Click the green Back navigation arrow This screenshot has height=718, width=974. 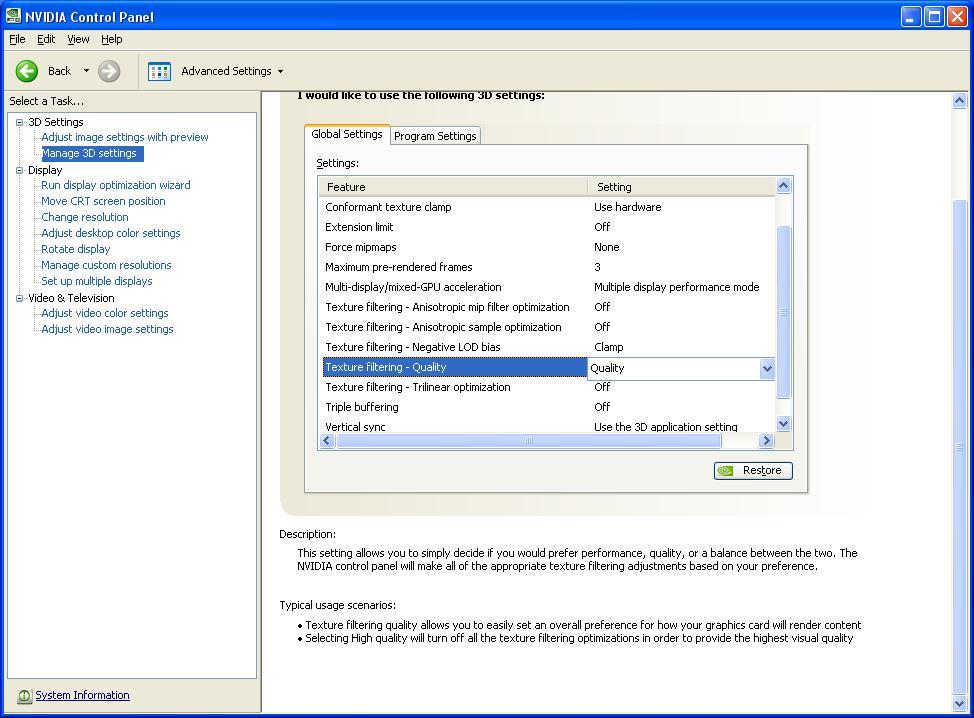[27, 70]
